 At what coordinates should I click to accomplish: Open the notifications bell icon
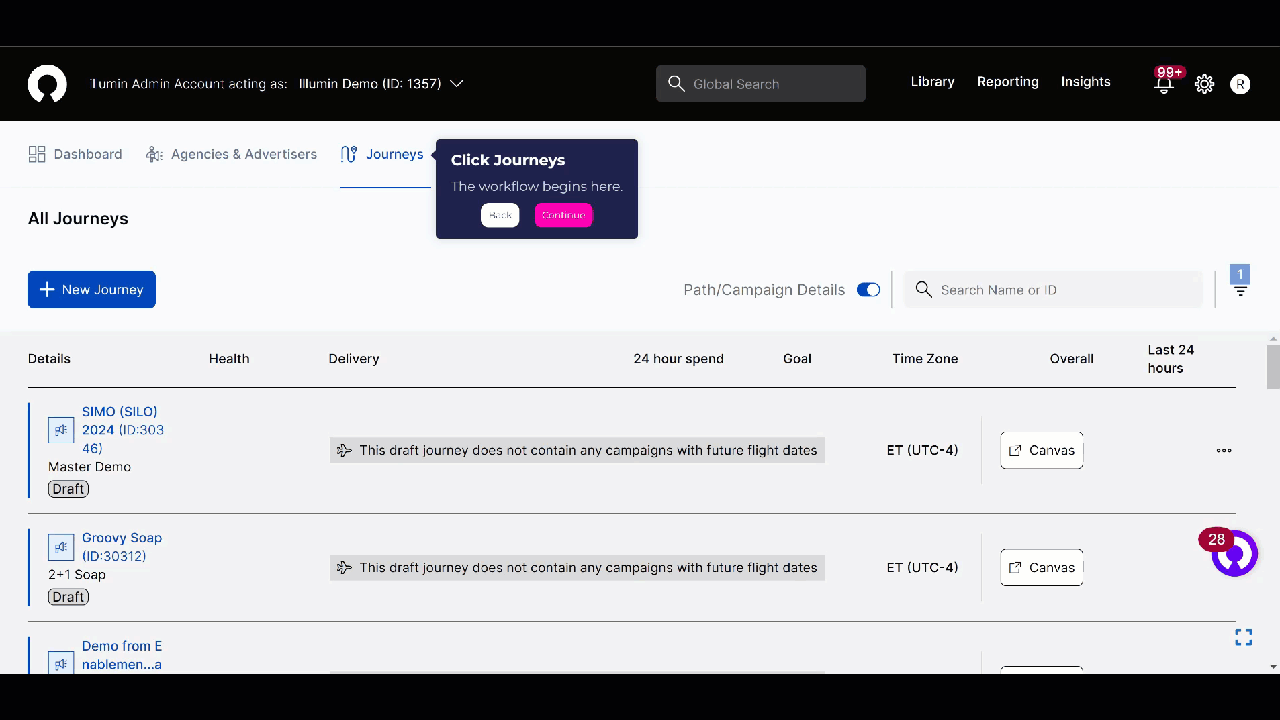(1164, 85)
